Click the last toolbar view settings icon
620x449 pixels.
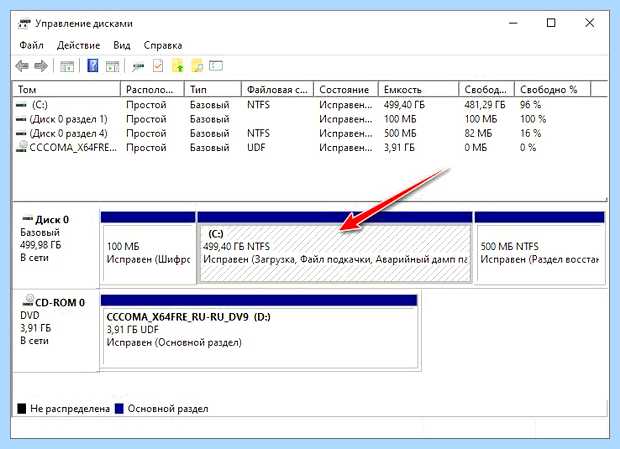(x=216, y=66)
